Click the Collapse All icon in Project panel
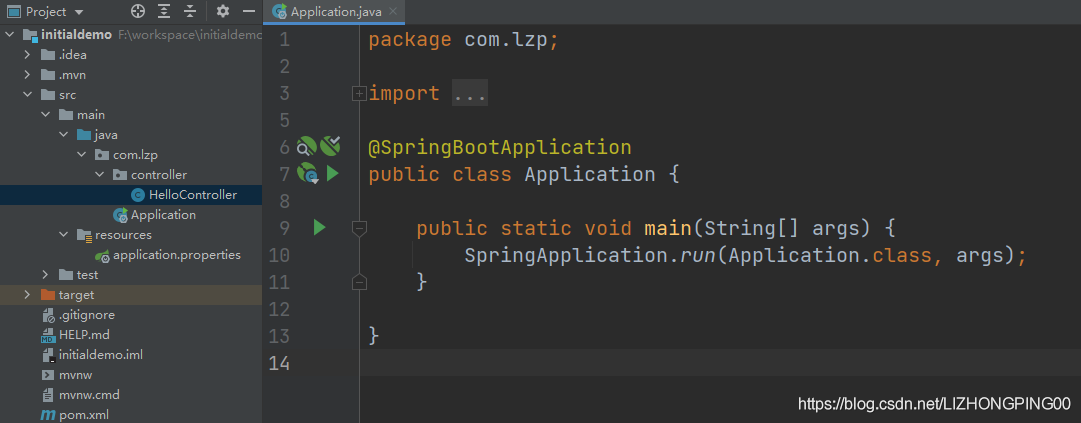 click(190, 12)
